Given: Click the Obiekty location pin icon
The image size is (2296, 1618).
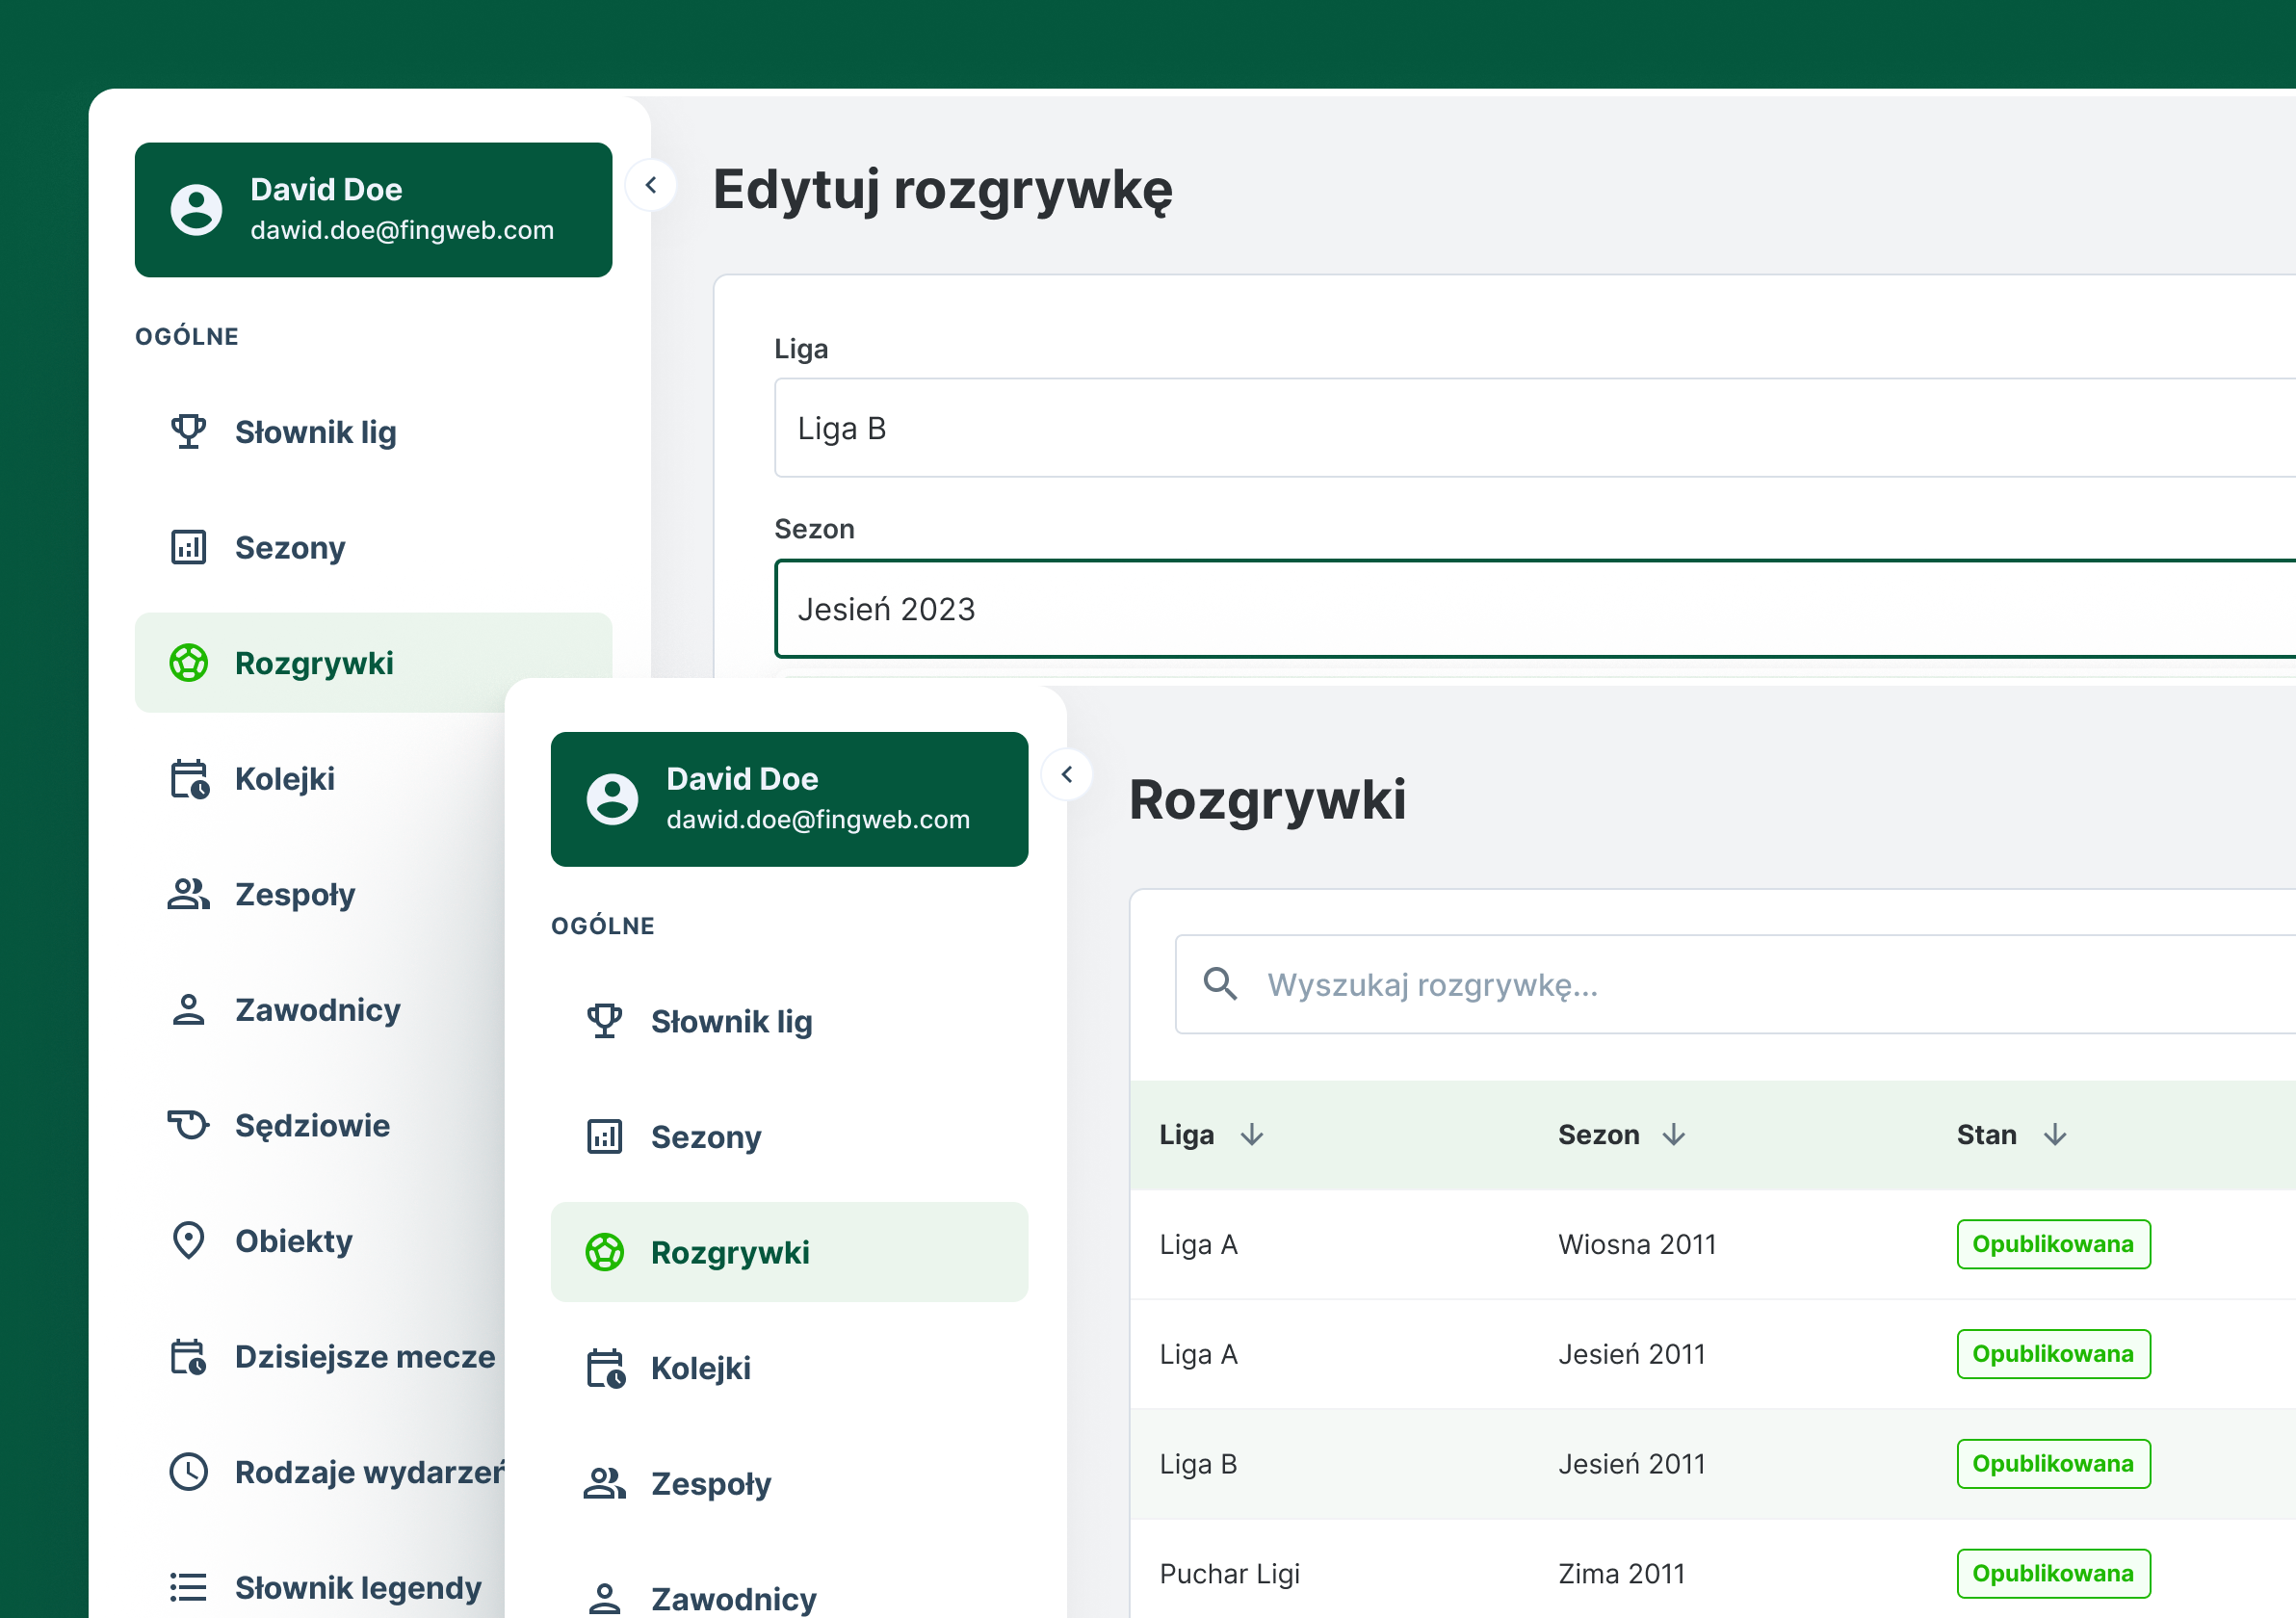Looking at the screenshot, I should click(x=188, y=1241).
